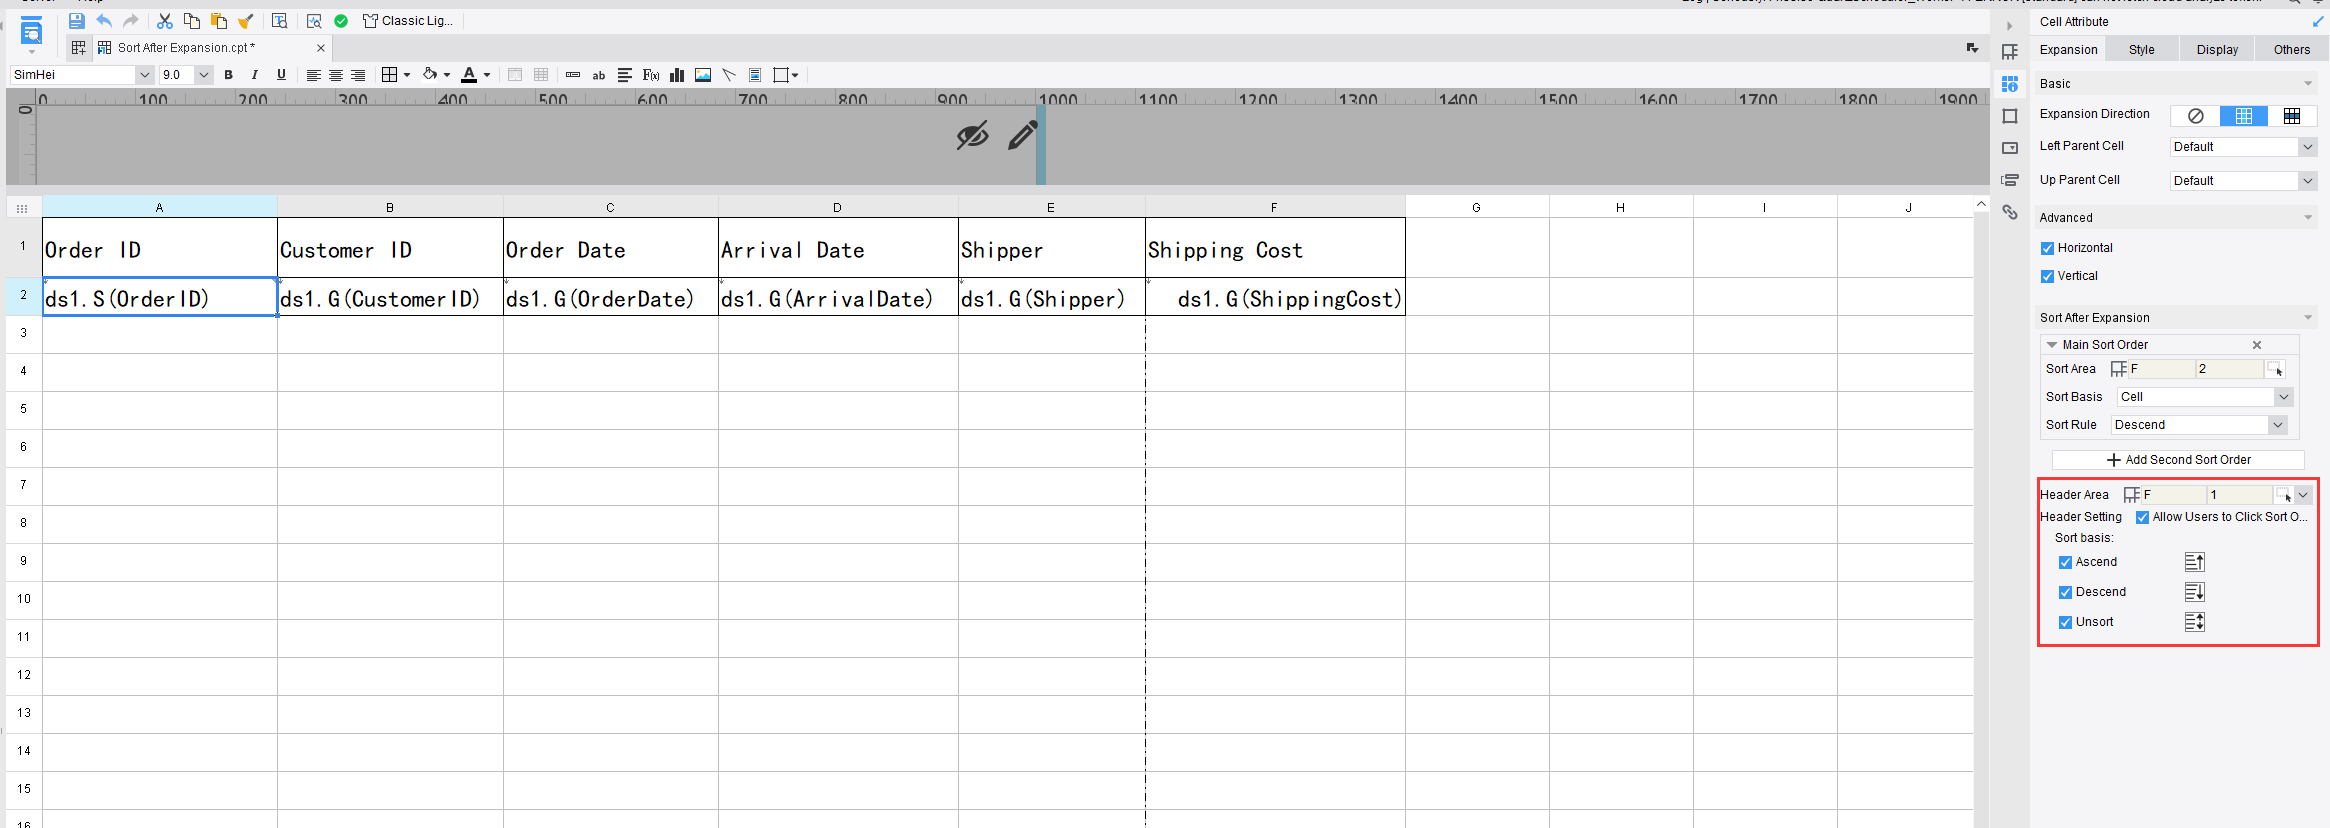Toggle Allow Users to Click Sort checkbox

tap(2142, 517)
